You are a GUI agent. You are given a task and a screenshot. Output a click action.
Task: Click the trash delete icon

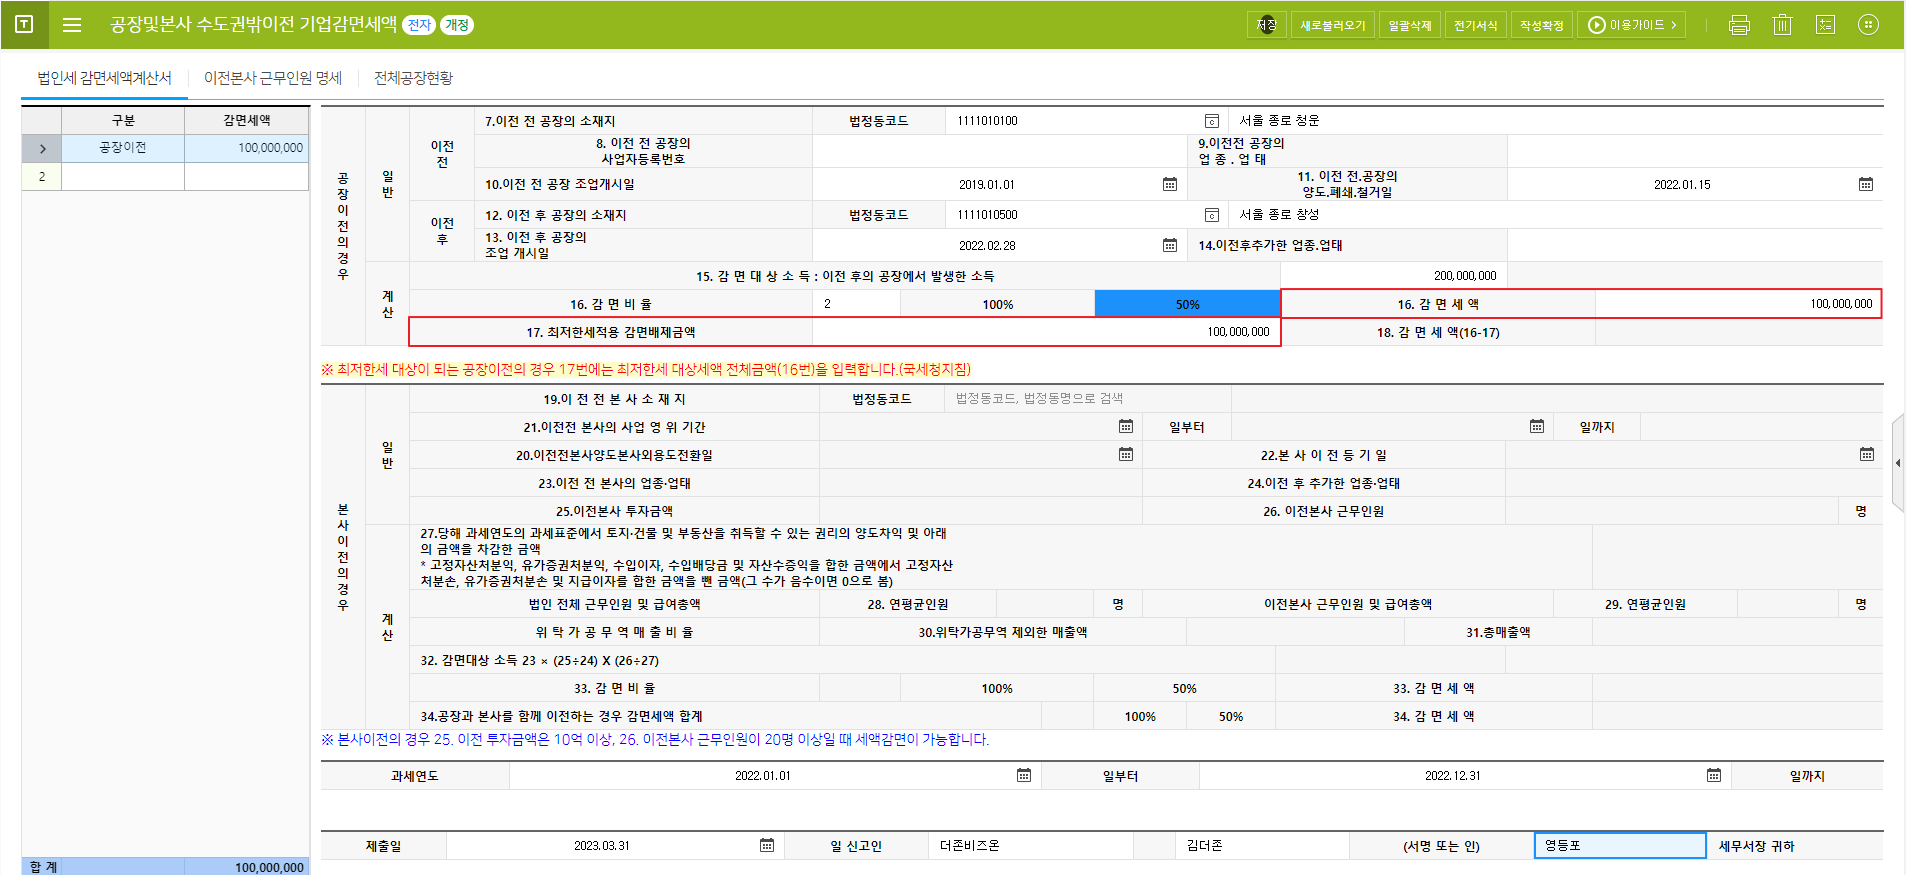pos(1782,25)
